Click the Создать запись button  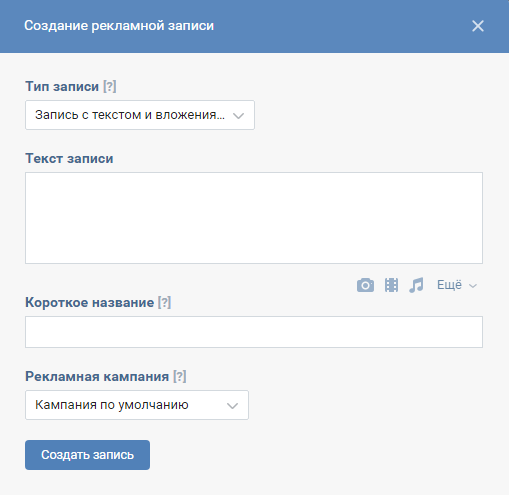click(x=87, y=455)
